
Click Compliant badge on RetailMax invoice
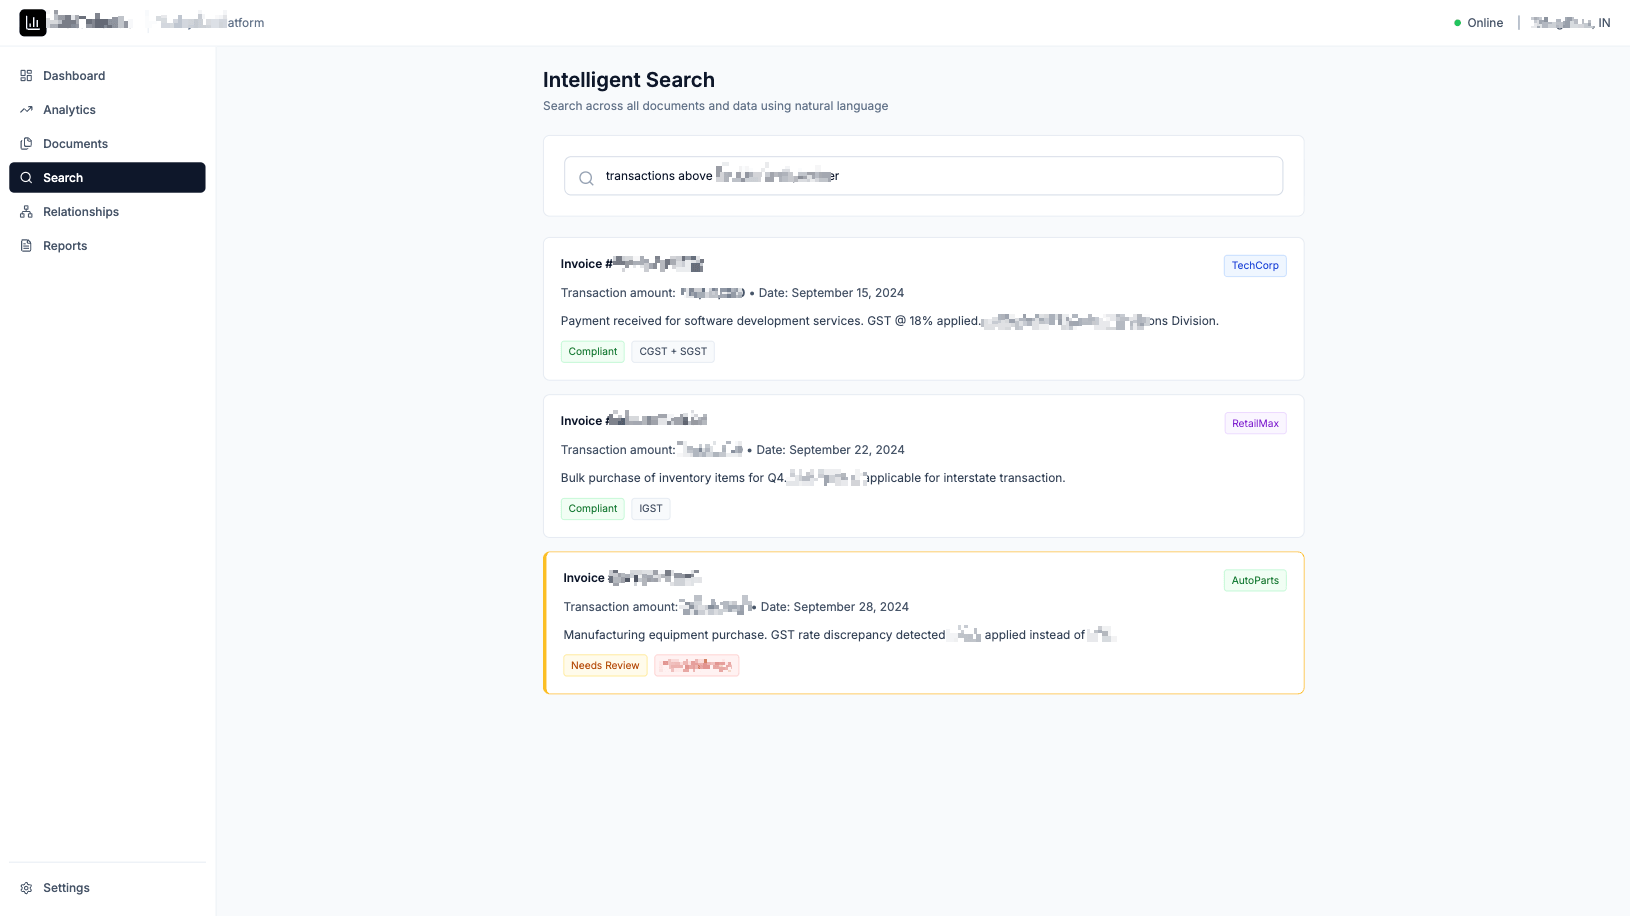coord(593,509)
